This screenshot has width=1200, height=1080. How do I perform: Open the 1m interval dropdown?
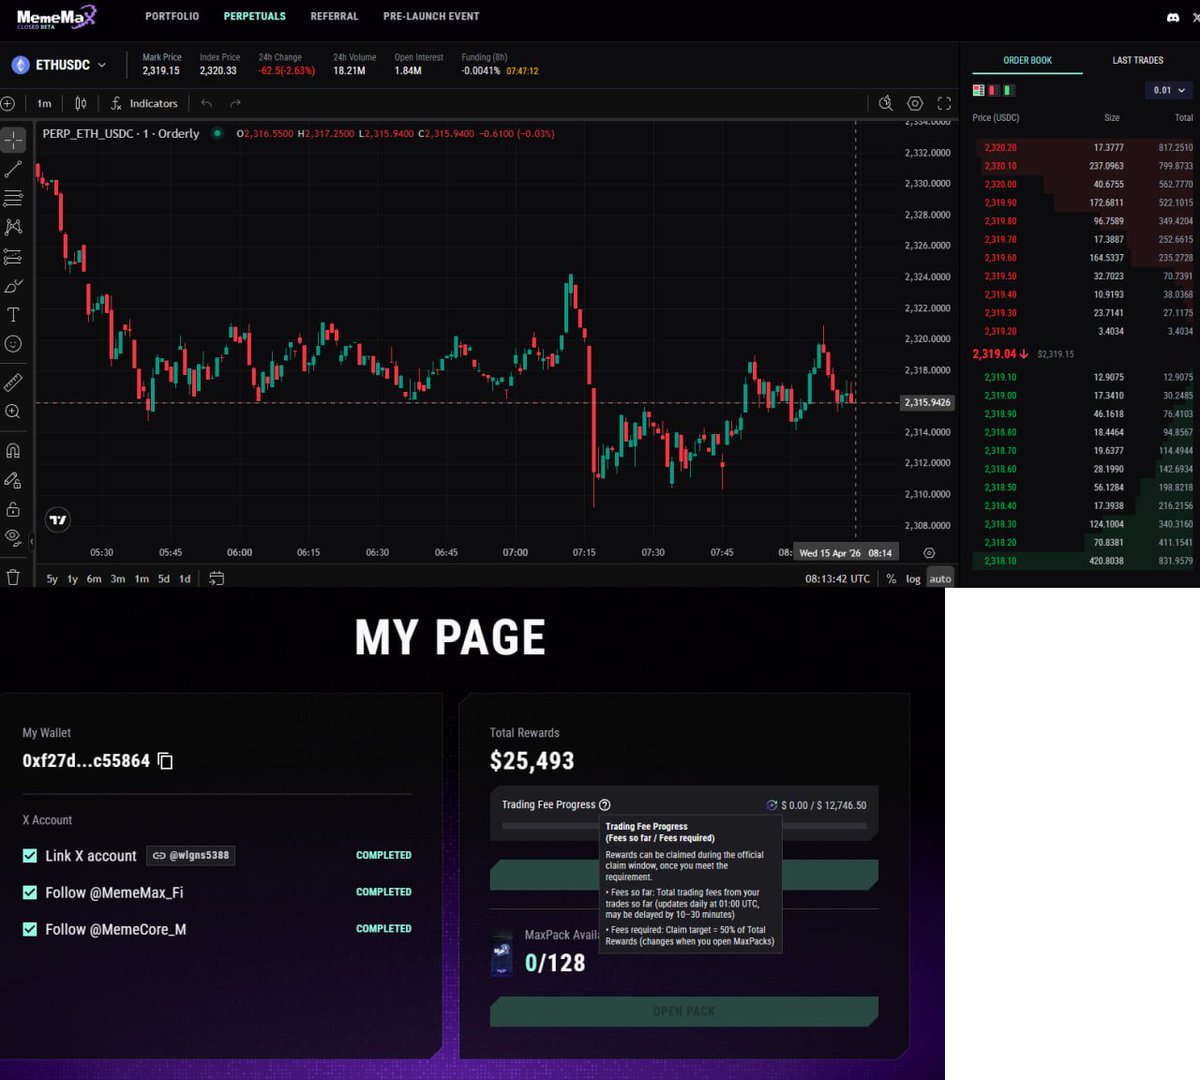[44, 103]
